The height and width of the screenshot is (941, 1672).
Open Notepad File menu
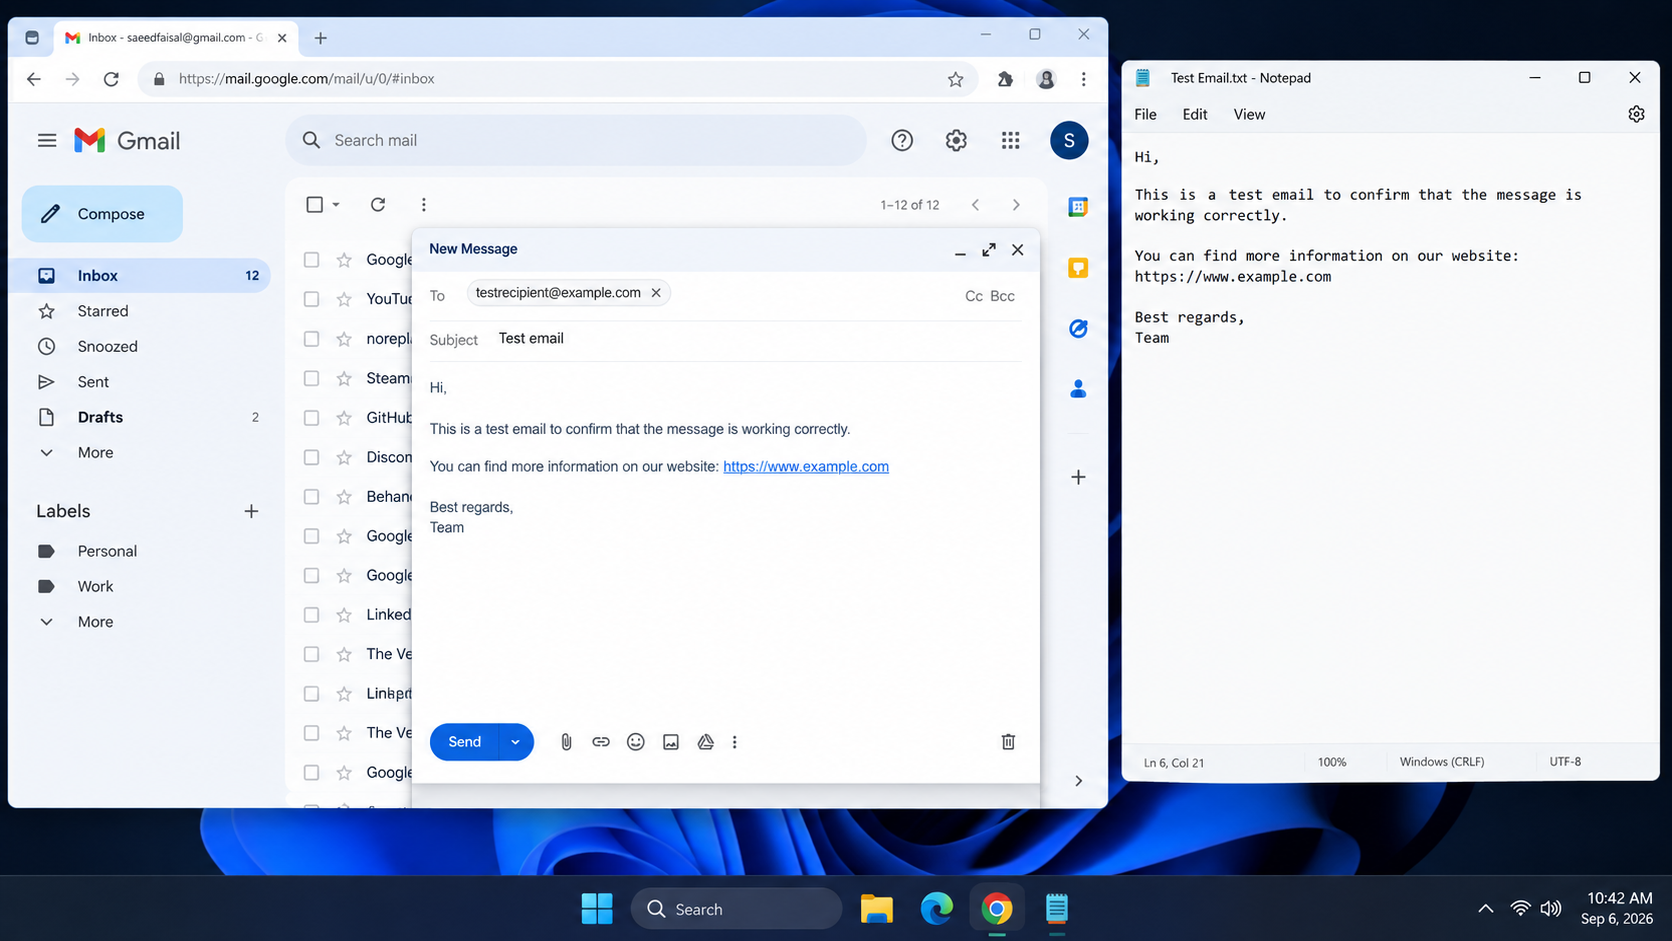click(x=1146, y=115)
